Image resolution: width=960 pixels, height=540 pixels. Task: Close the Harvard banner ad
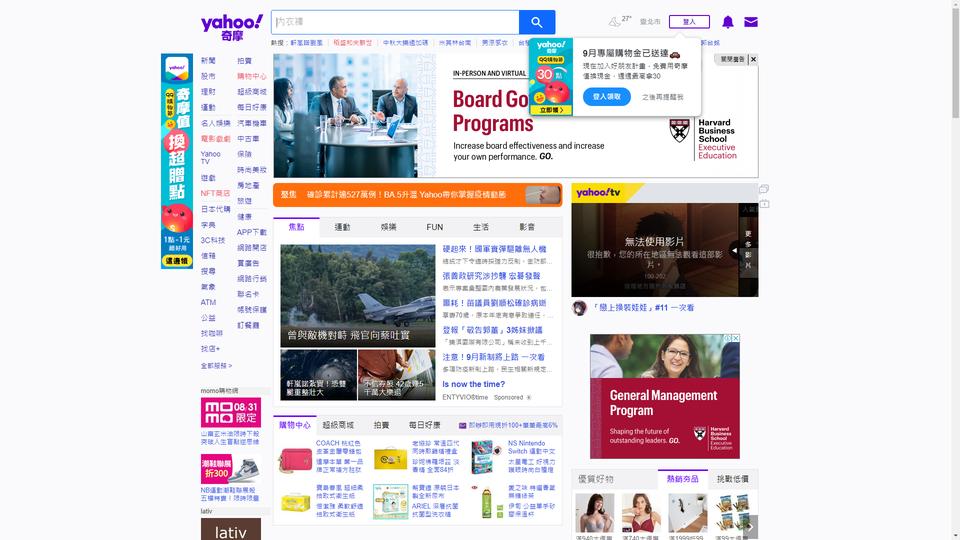point(754,59)
